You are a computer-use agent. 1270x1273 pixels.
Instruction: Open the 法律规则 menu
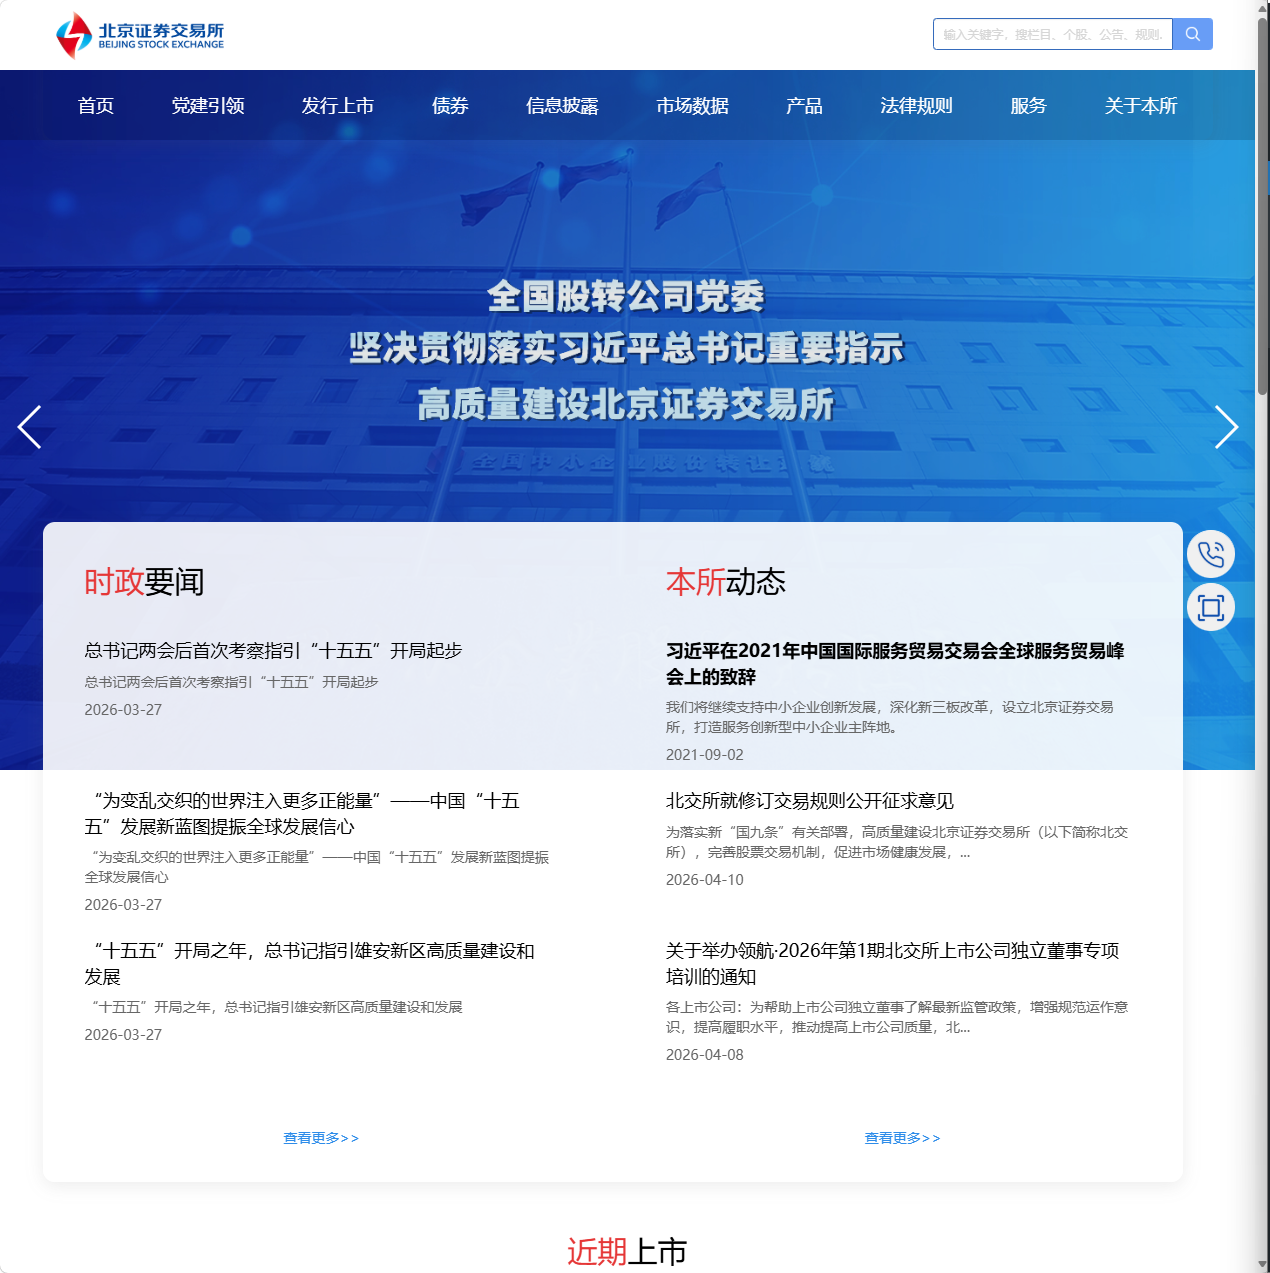coord(916,105)
